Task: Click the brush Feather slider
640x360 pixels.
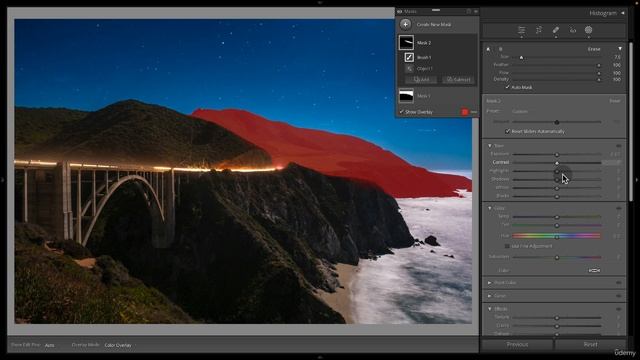Action: coord(557,65)
